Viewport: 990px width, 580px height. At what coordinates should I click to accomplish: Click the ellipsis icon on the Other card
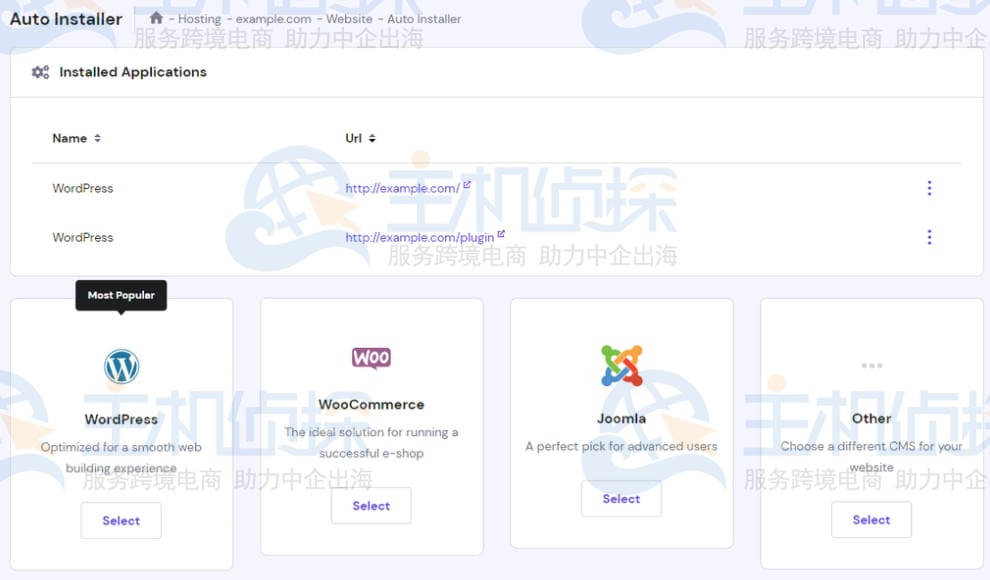871,366
